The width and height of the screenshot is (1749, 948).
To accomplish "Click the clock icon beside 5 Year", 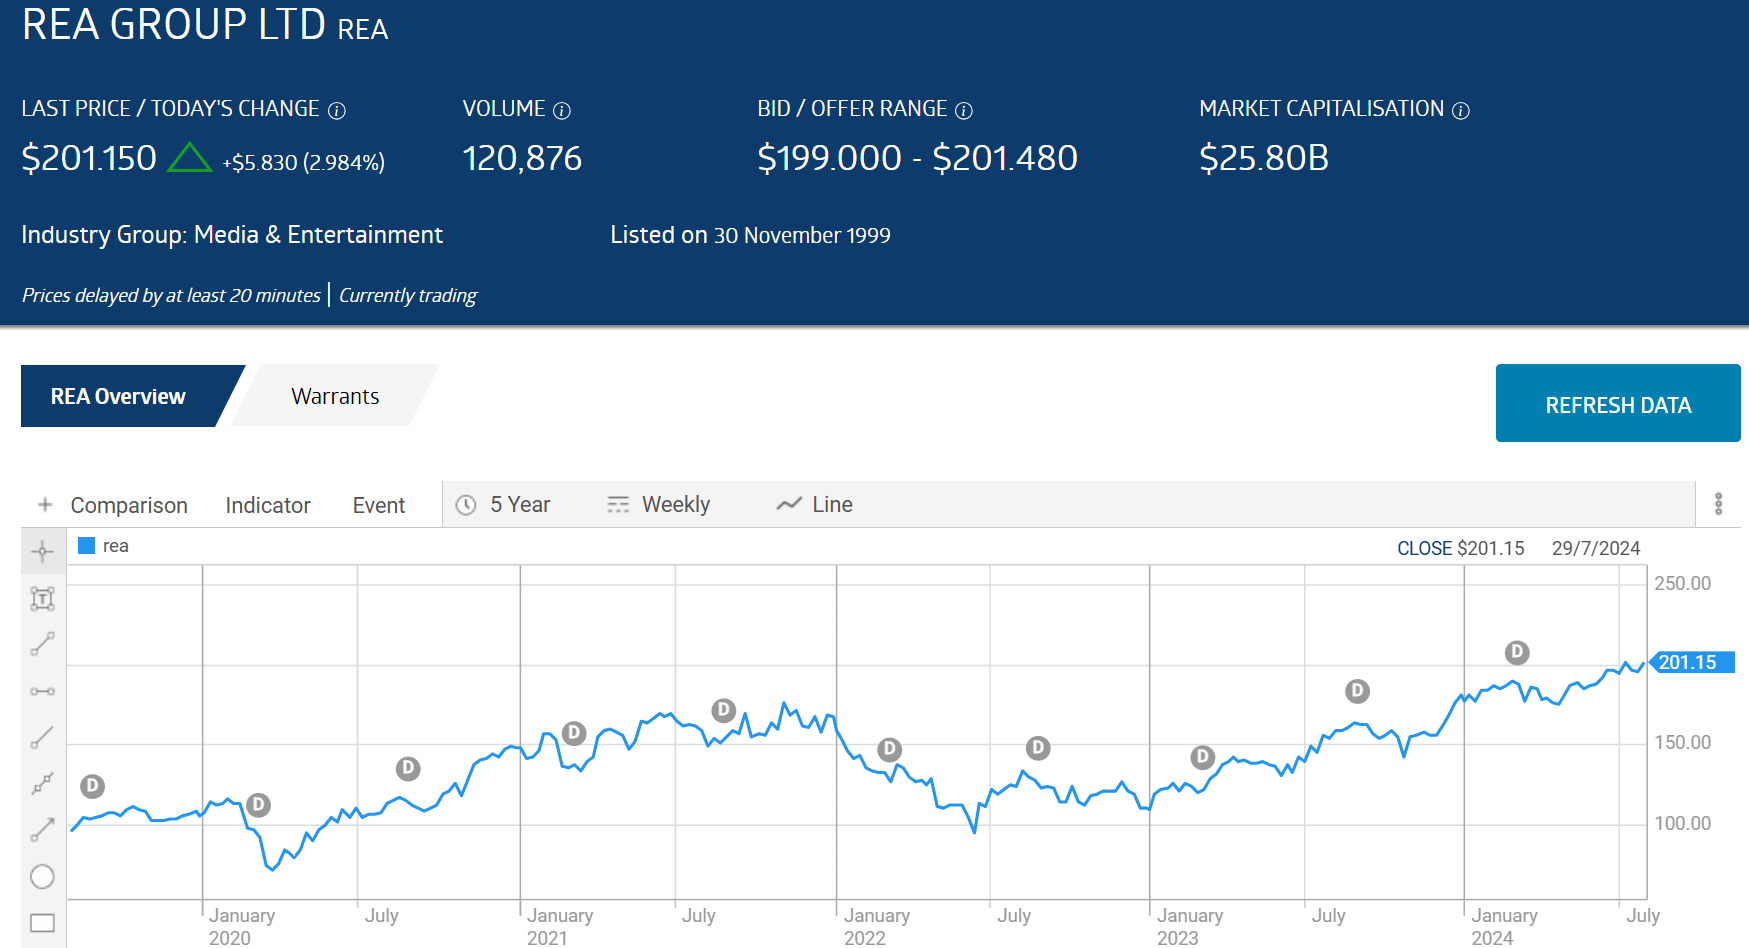I will (466, 505).
